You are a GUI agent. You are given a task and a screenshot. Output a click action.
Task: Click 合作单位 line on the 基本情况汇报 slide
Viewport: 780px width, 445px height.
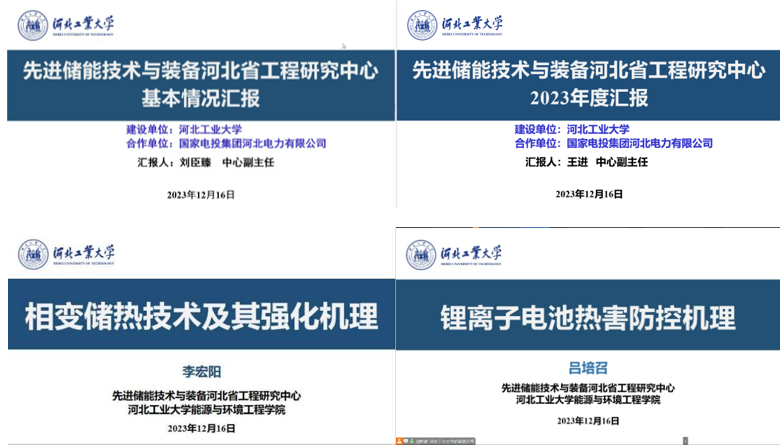pos(226,143)
